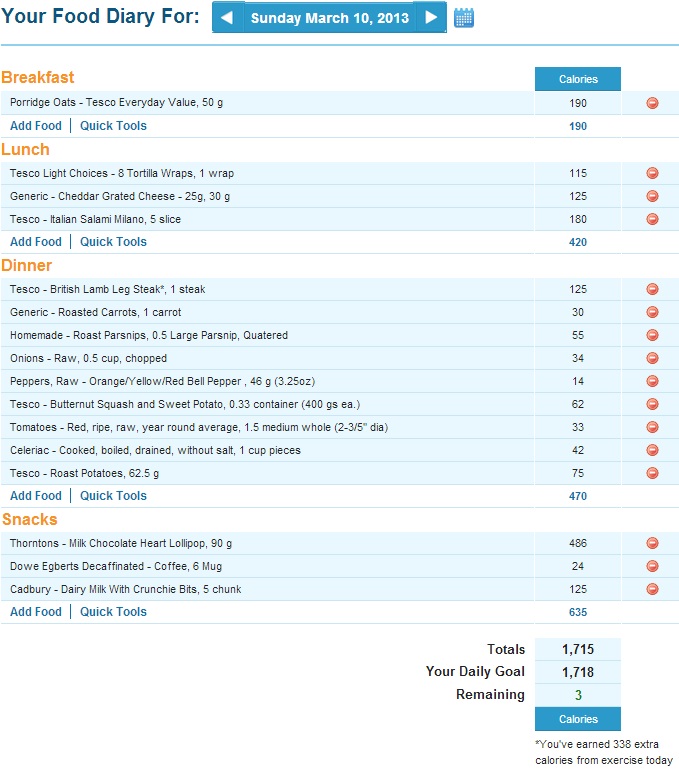Edit Cheddar Grated Cheese entry

[x=120, y=196]
